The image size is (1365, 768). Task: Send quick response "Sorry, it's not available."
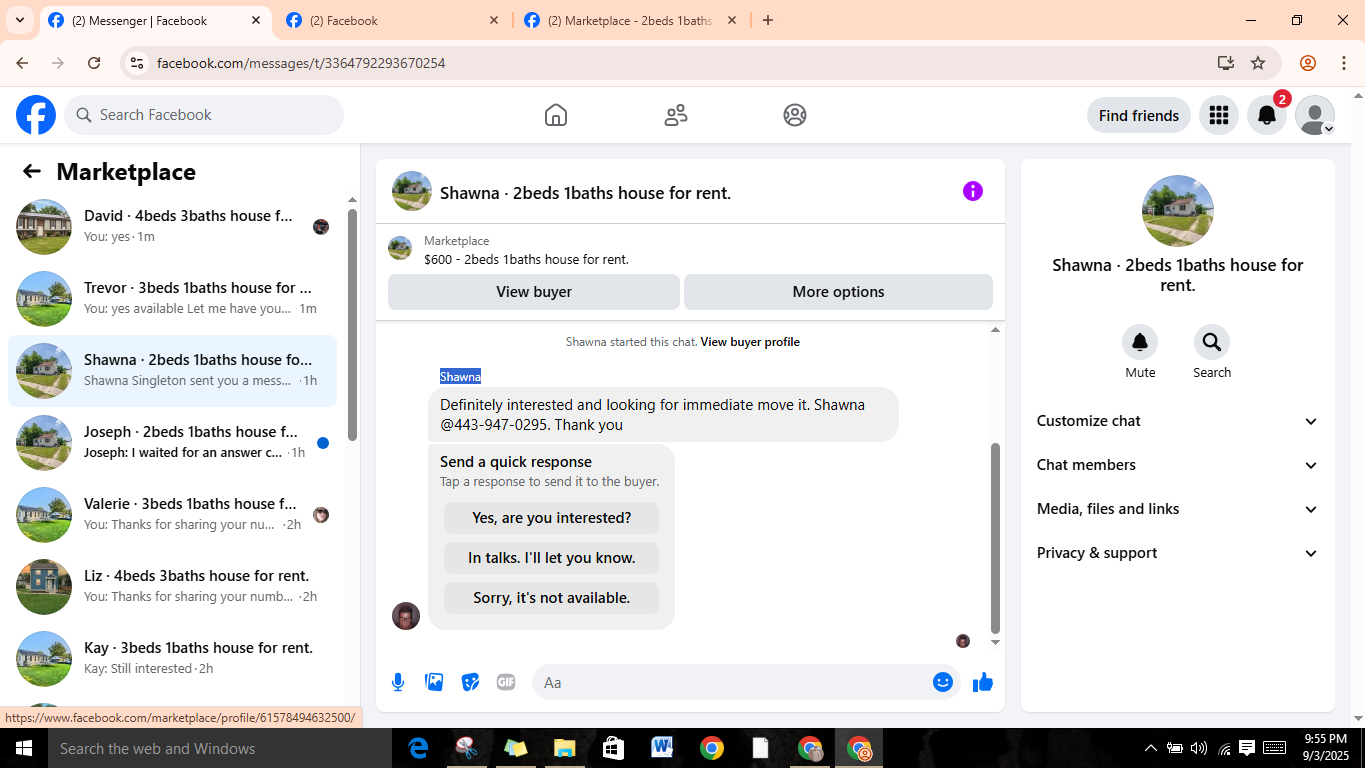(551, 598)
